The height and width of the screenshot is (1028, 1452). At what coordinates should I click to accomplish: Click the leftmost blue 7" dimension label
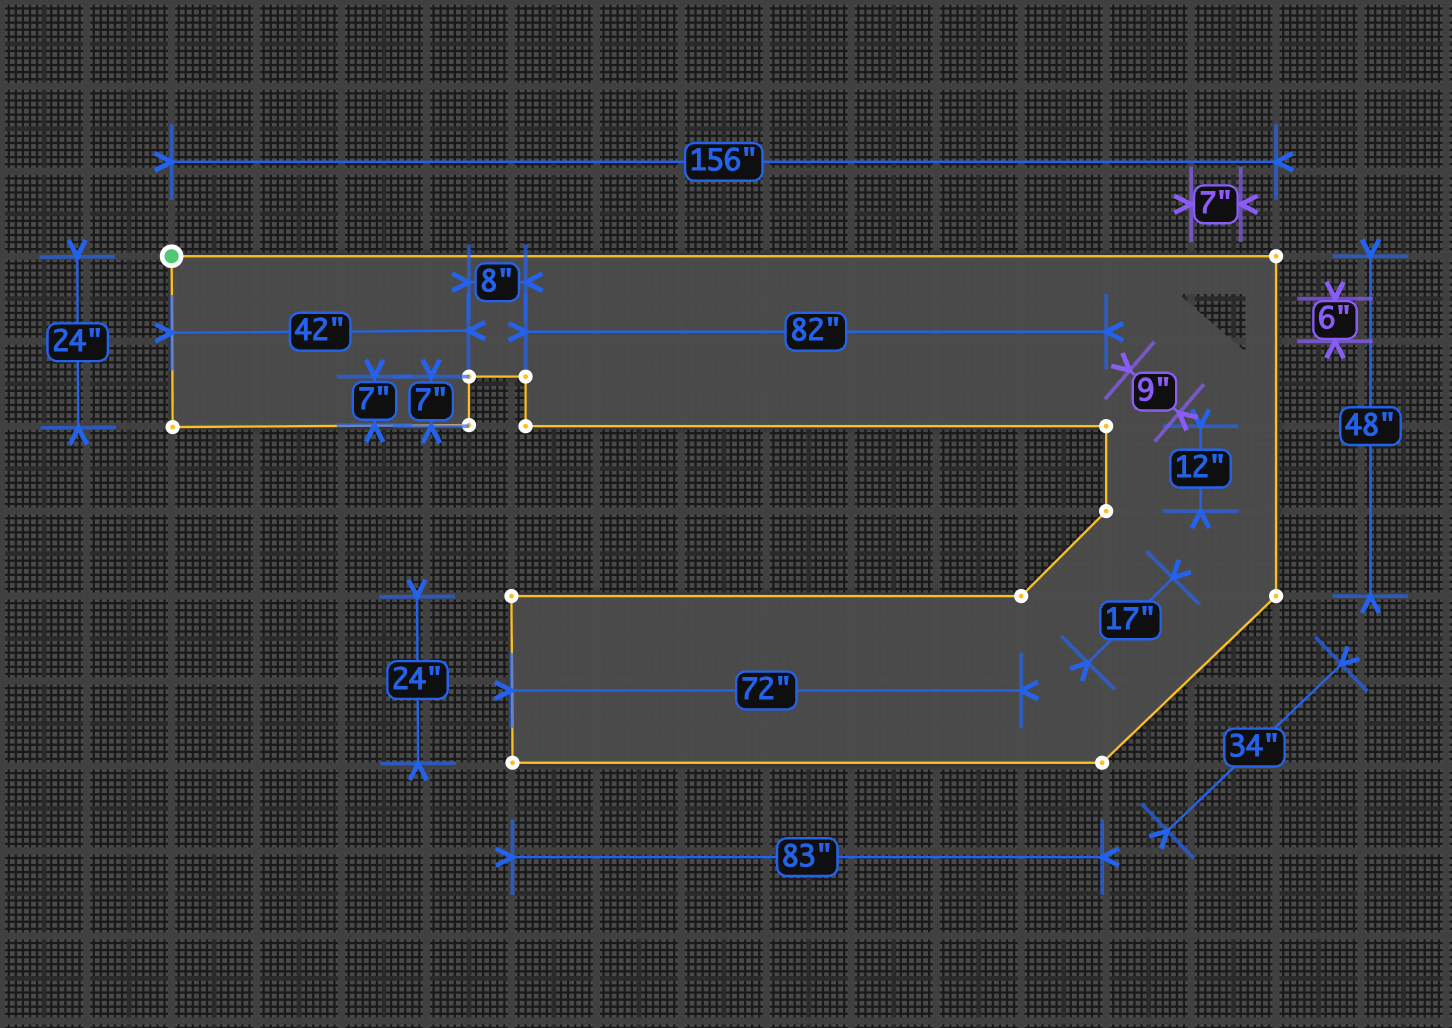click(374, 401)
